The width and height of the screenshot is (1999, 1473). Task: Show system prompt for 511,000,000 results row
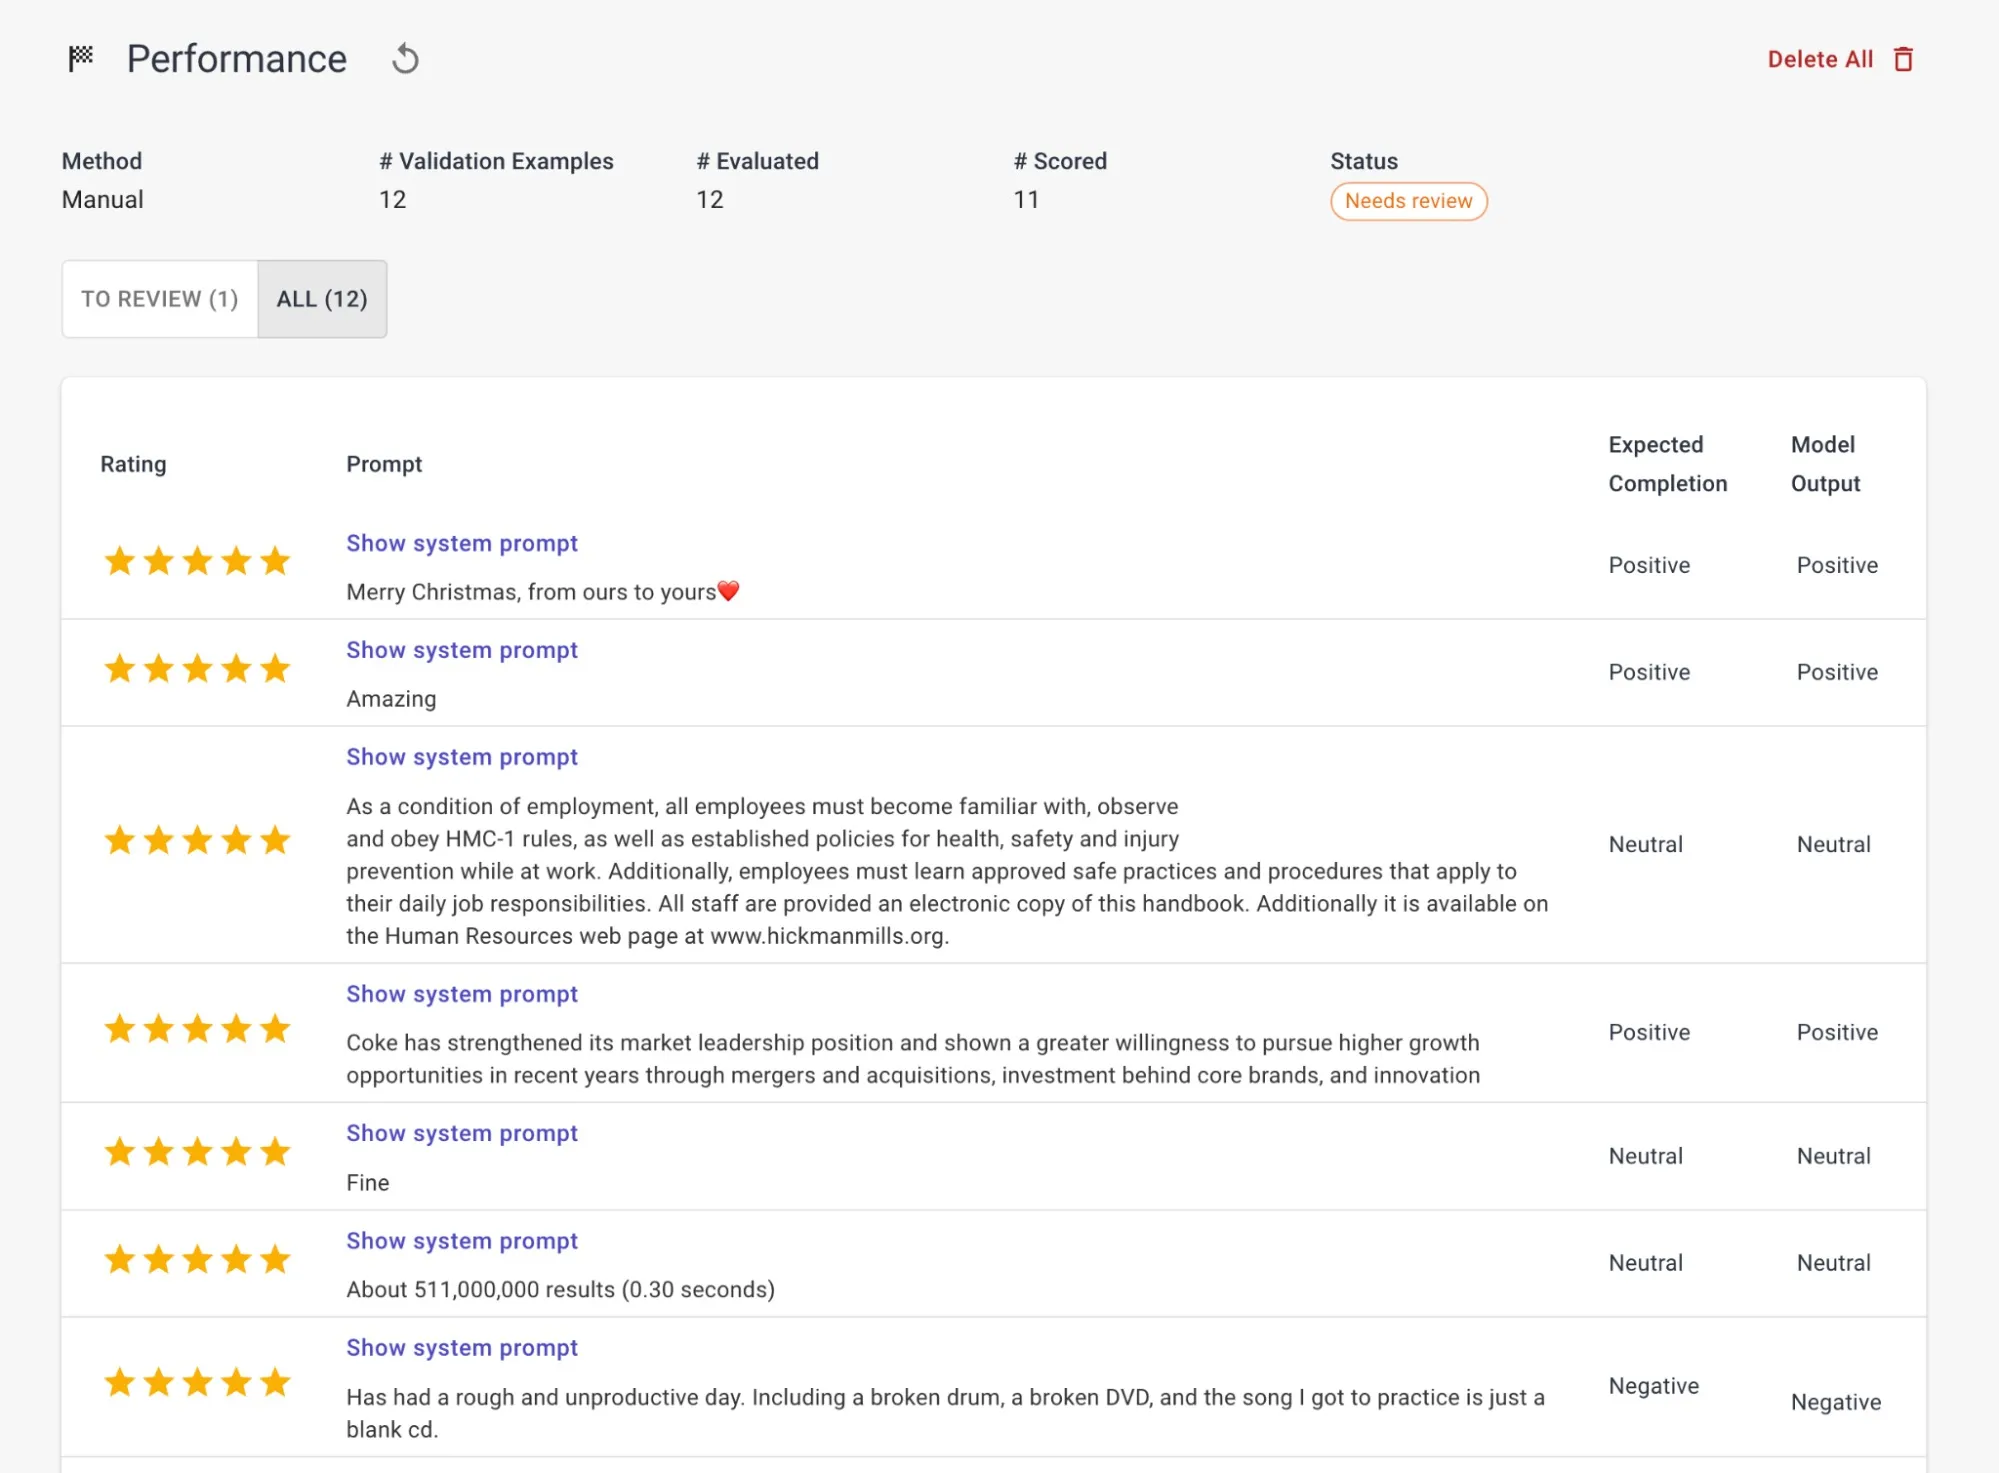point(462,1241)
